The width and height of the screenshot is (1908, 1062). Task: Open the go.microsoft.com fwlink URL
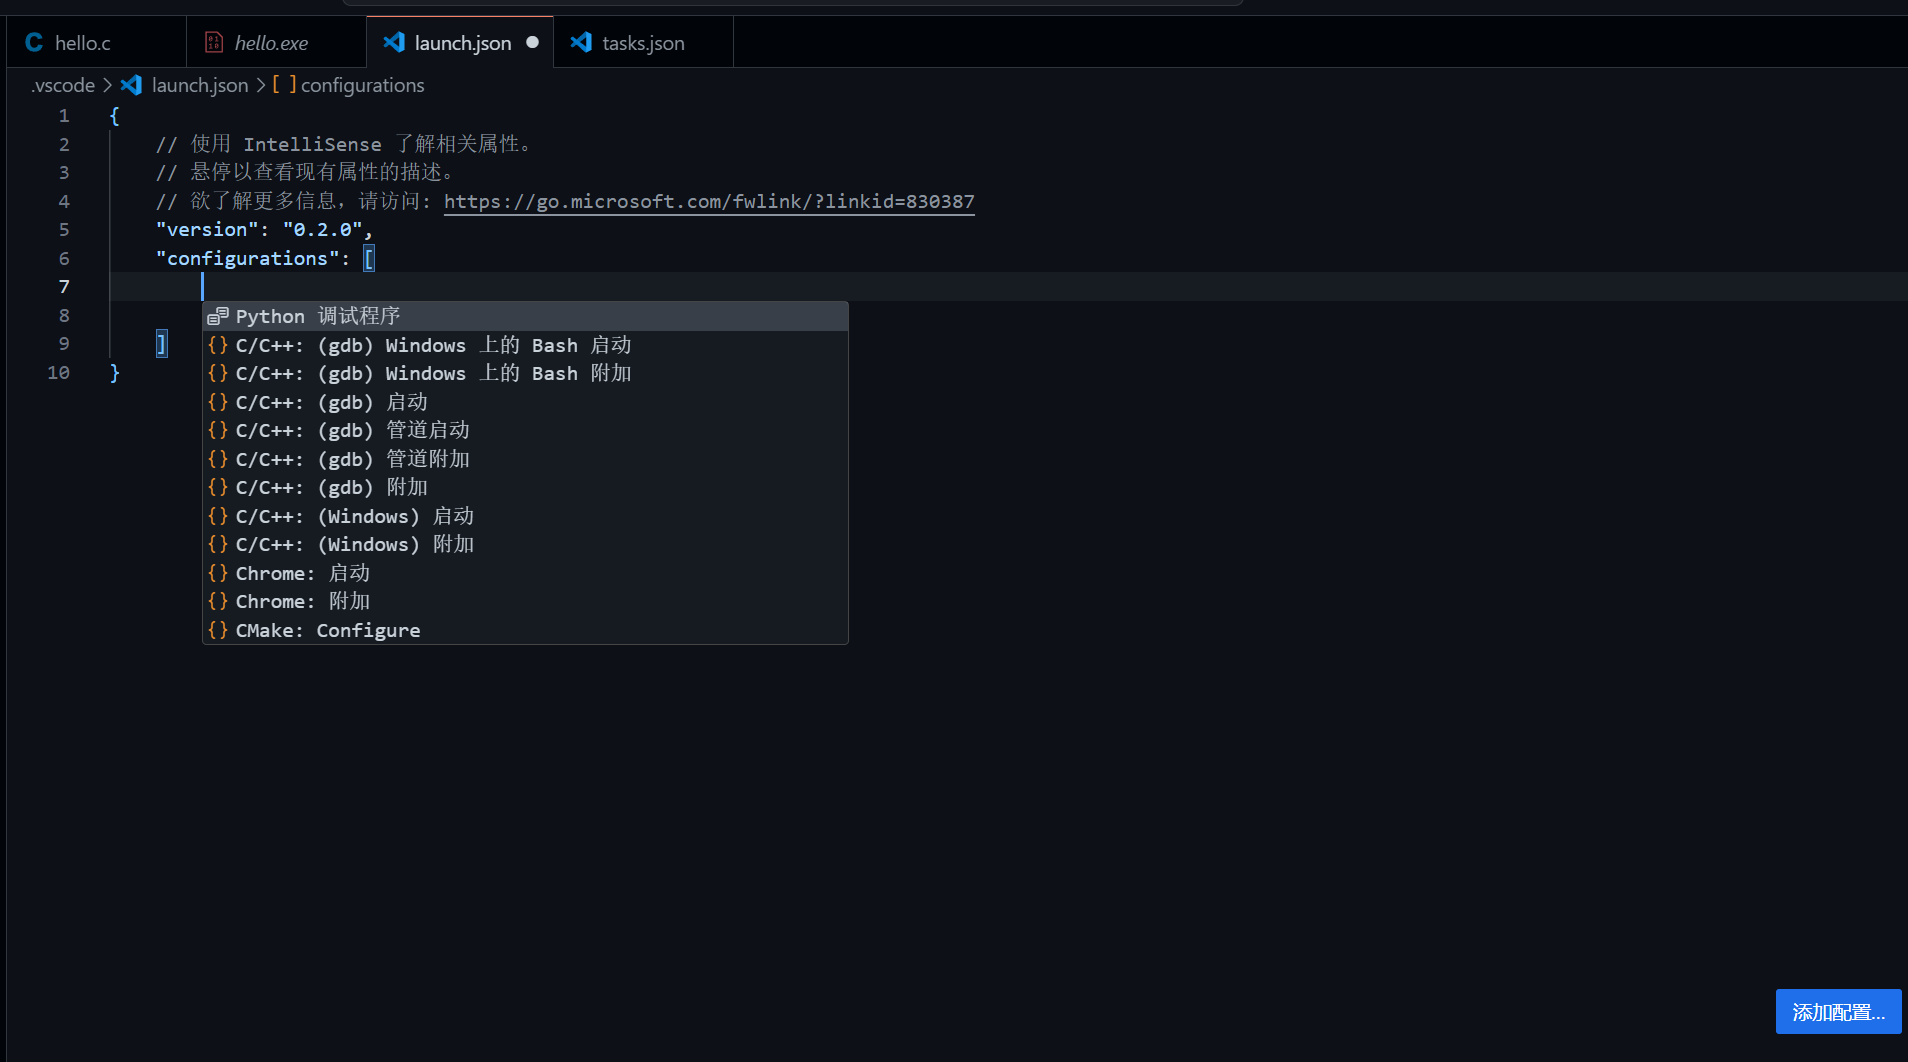click(x=708, y=201)
